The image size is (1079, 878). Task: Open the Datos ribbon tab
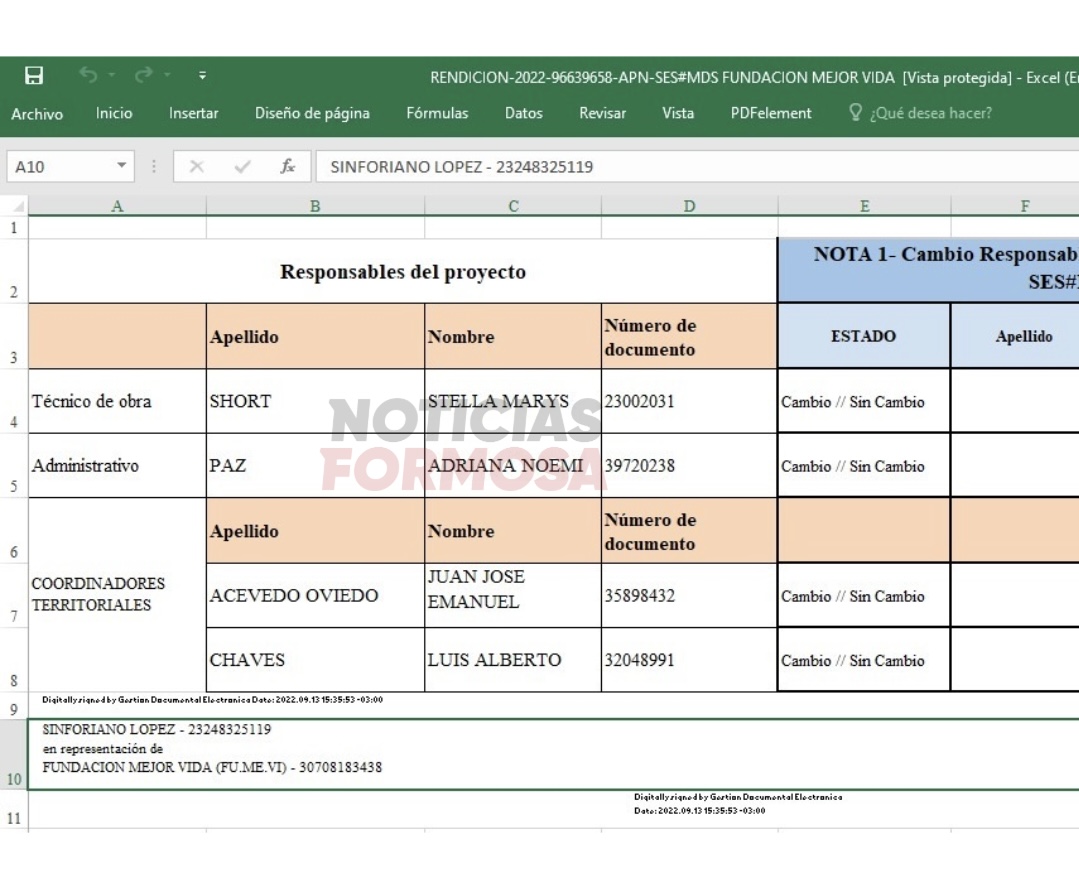point(524,113)
